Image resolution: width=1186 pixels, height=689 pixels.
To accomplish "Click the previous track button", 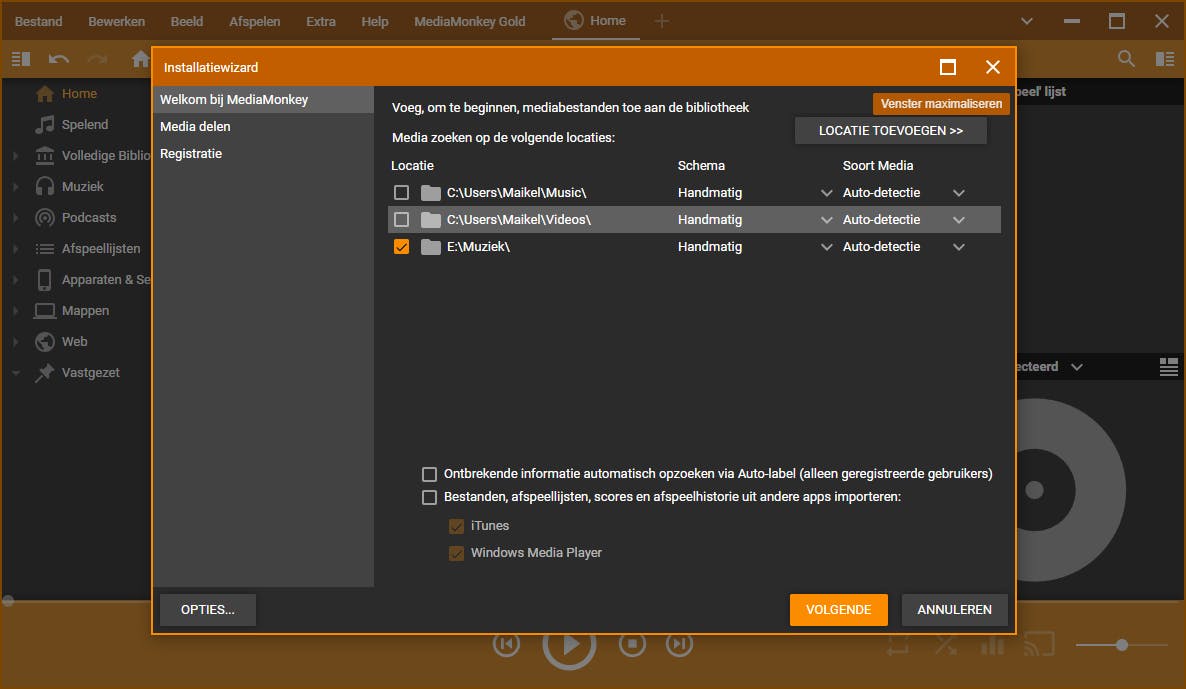I will 506,644.
